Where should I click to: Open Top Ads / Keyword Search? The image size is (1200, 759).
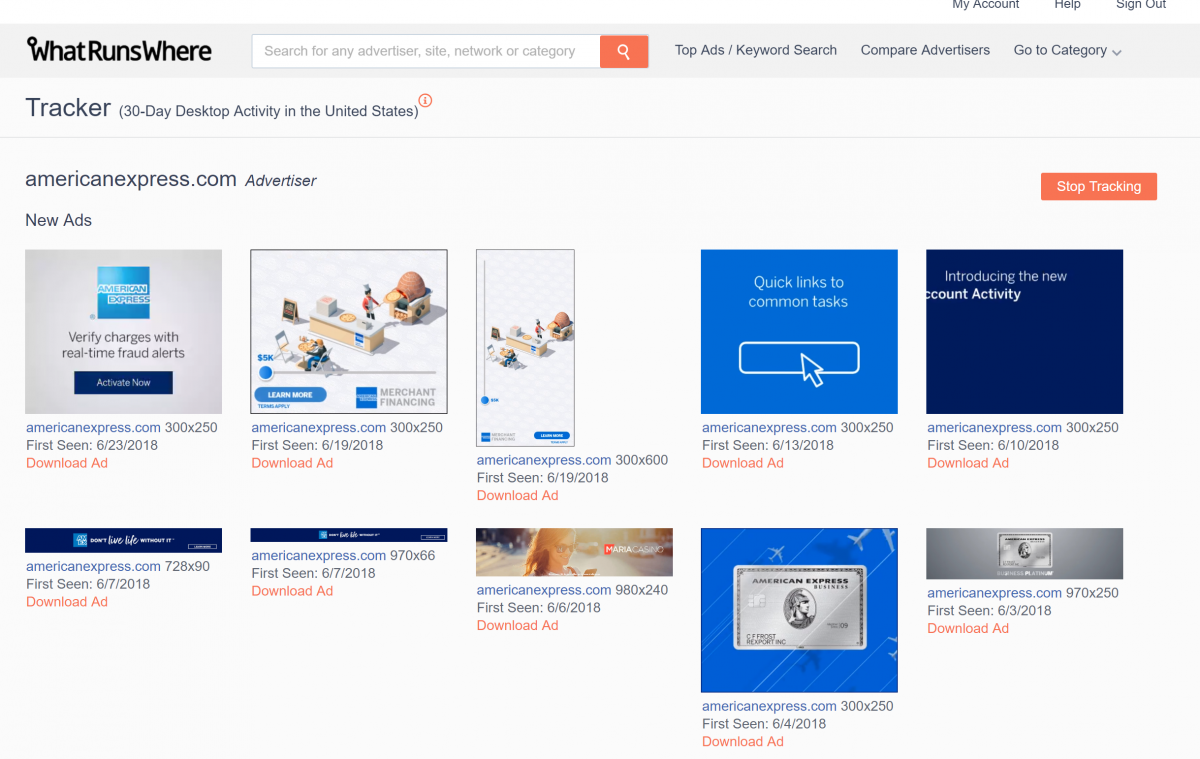(x=755, y=50)
